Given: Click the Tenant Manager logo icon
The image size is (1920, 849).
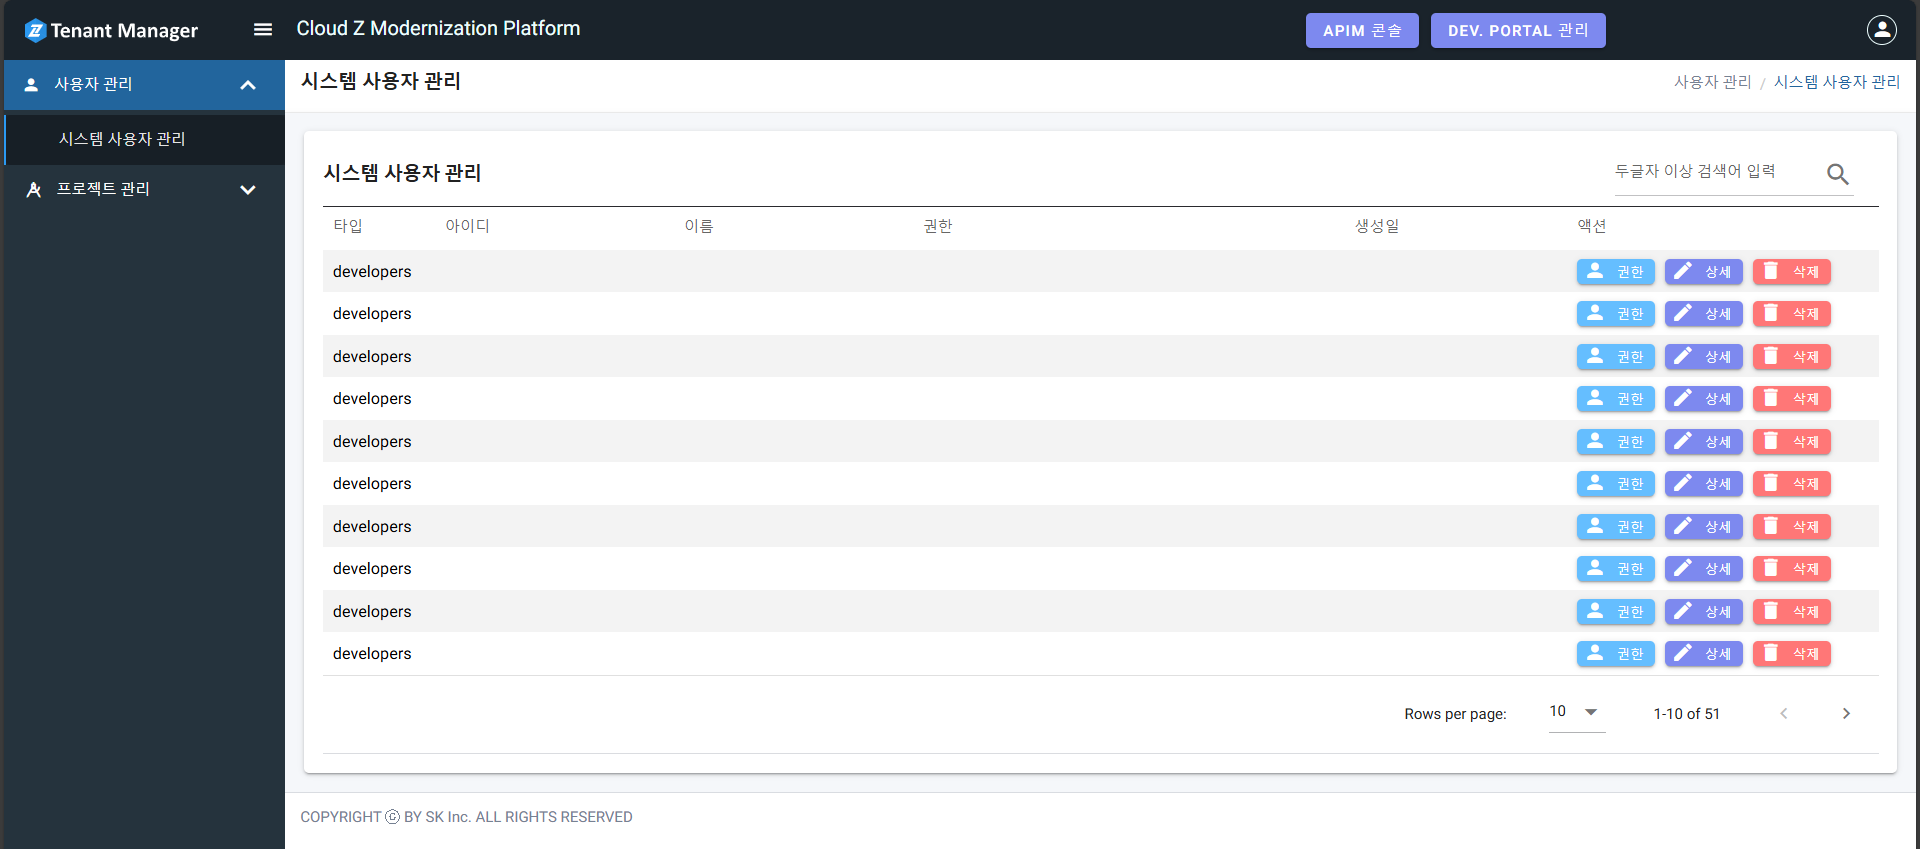Looking at the screenshot, I should (35, 31).
